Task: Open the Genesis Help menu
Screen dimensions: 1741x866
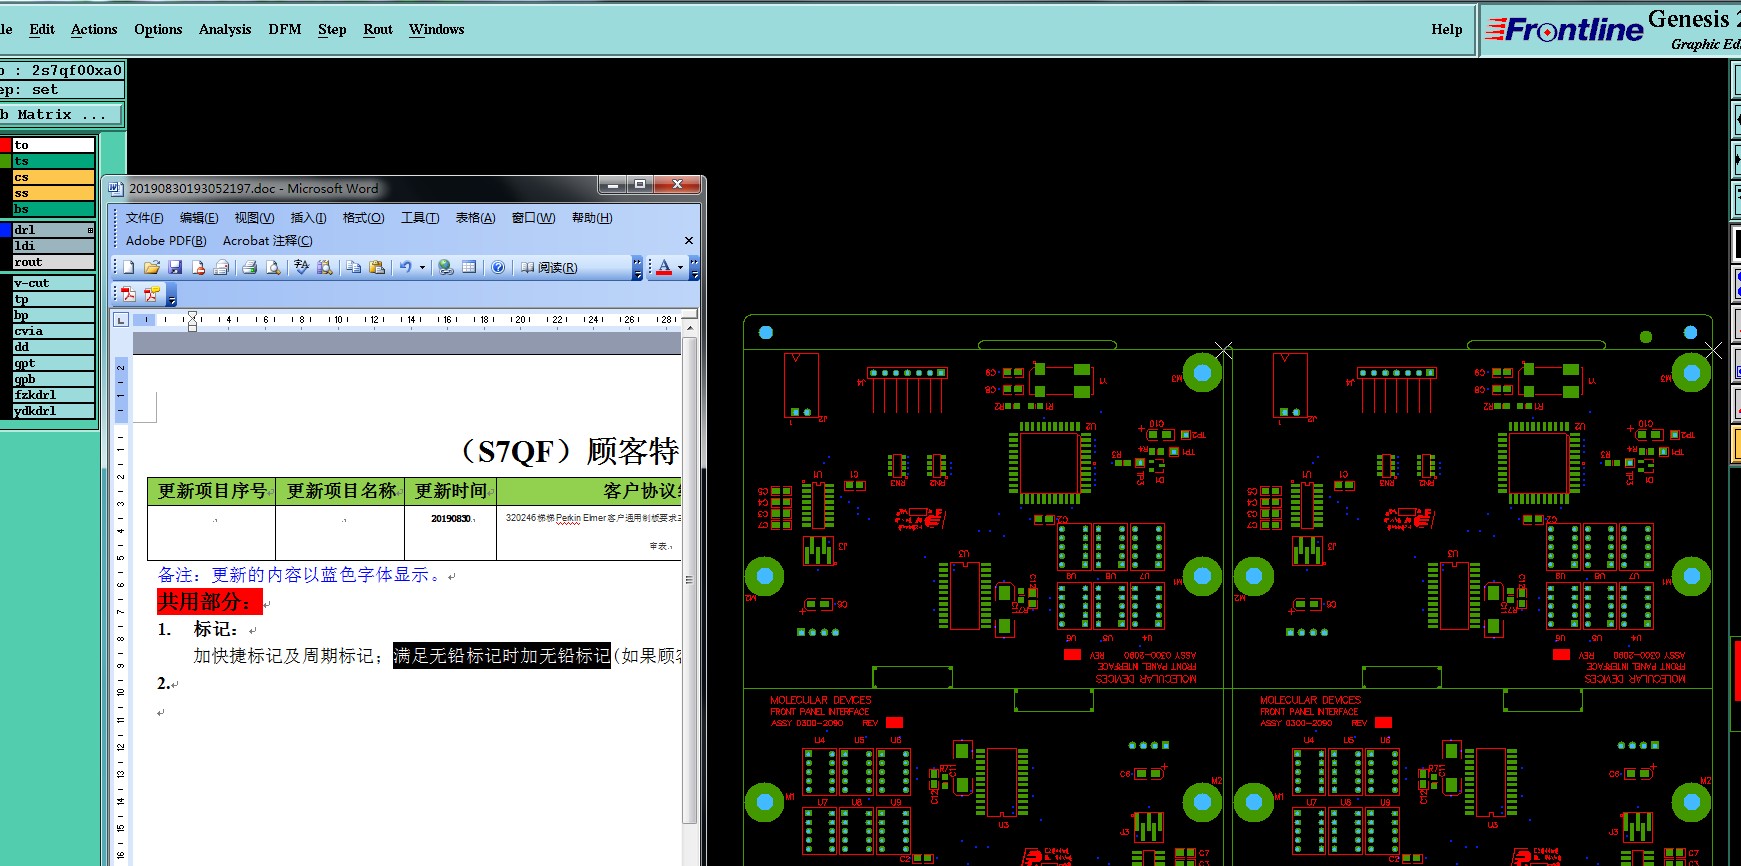Action: pyautogui.click(x=1446, y=29)
